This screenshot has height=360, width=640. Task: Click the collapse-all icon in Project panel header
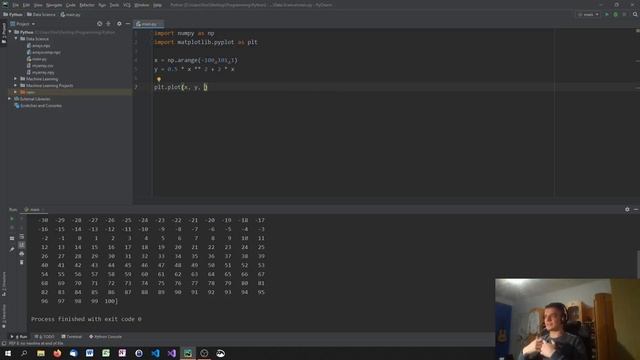coord(109,24)
